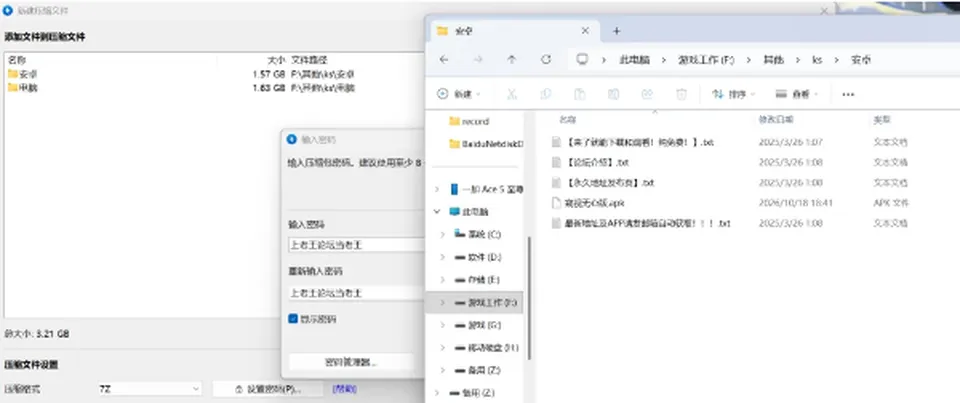Screen dimensions: 960x403
Task: Expand the 一加 Ace 5 device node
Action: [x=437, y=189]
